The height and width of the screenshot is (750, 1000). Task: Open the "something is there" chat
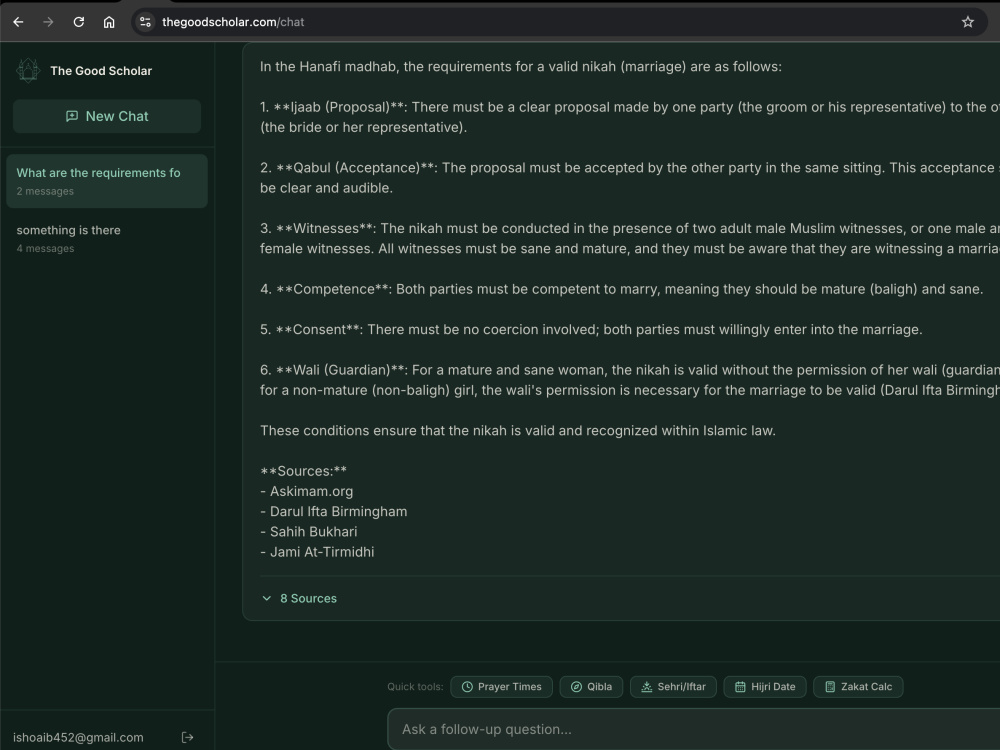(x=107, y=239)
